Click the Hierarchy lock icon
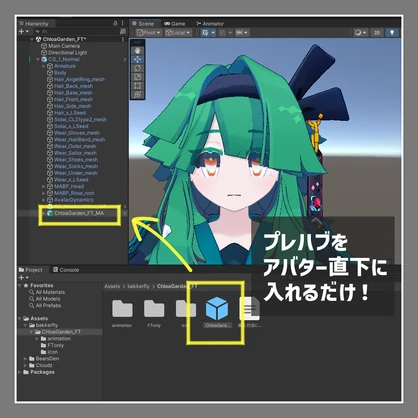 [115, 23]
